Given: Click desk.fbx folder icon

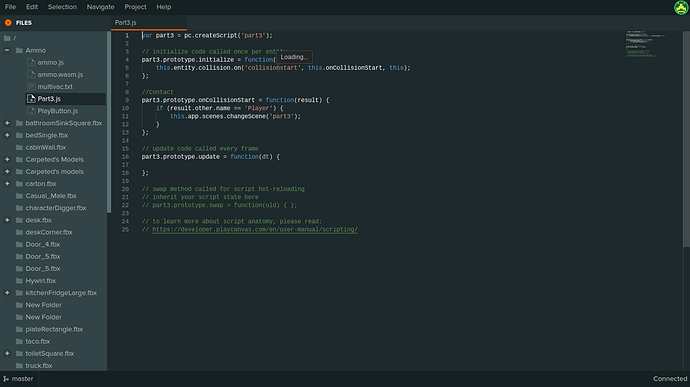Looking at the screenshot, I should pos(19,220).
